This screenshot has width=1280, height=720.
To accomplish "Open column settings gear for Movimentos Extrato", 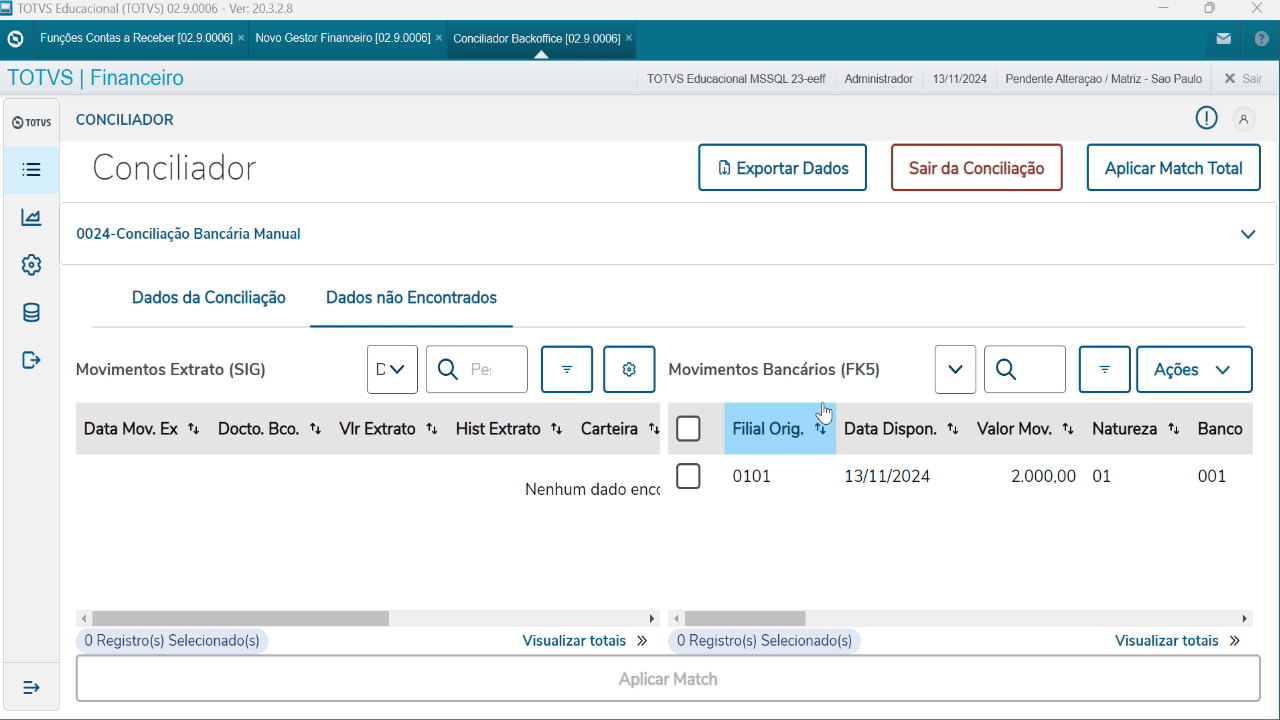I will [x=629, y=369].
